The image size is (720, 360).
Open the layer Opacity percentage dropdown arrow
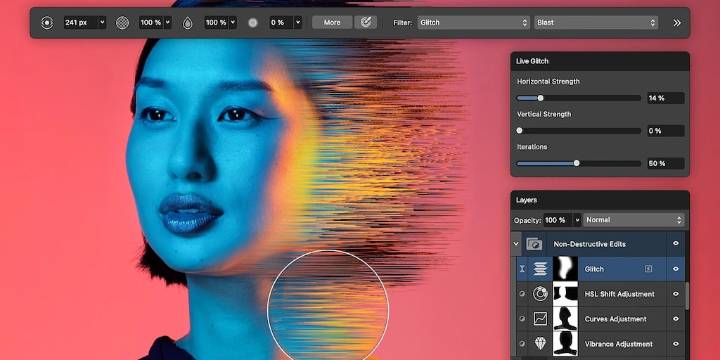[x=577, y=220]
